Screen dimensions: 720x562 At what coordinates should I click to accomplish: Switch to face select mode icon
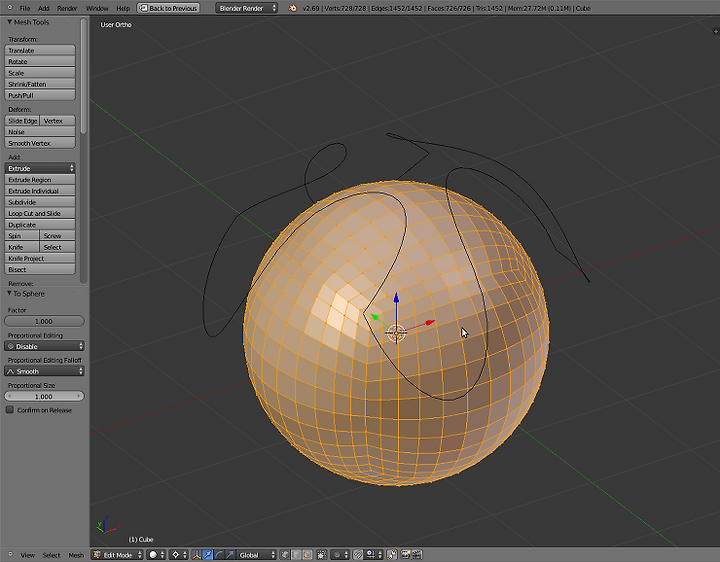coord(307,555)
